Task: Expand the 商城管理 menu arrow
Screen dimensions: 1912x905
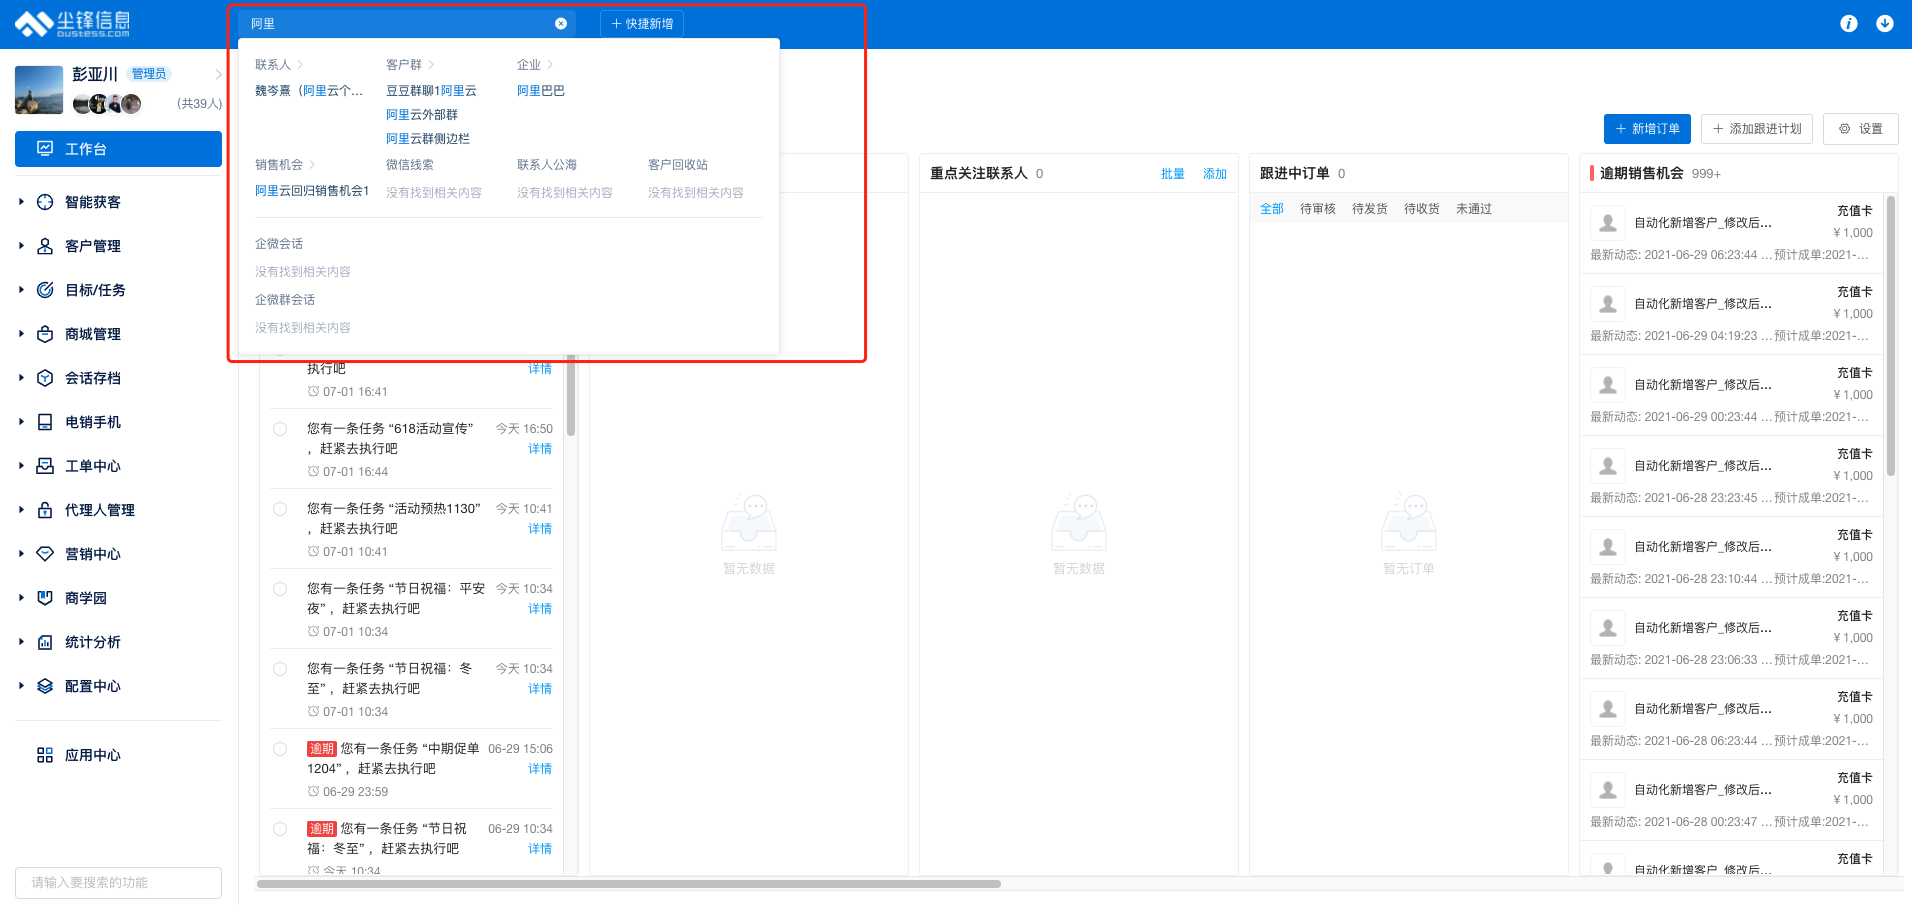Action: point(21,334)
